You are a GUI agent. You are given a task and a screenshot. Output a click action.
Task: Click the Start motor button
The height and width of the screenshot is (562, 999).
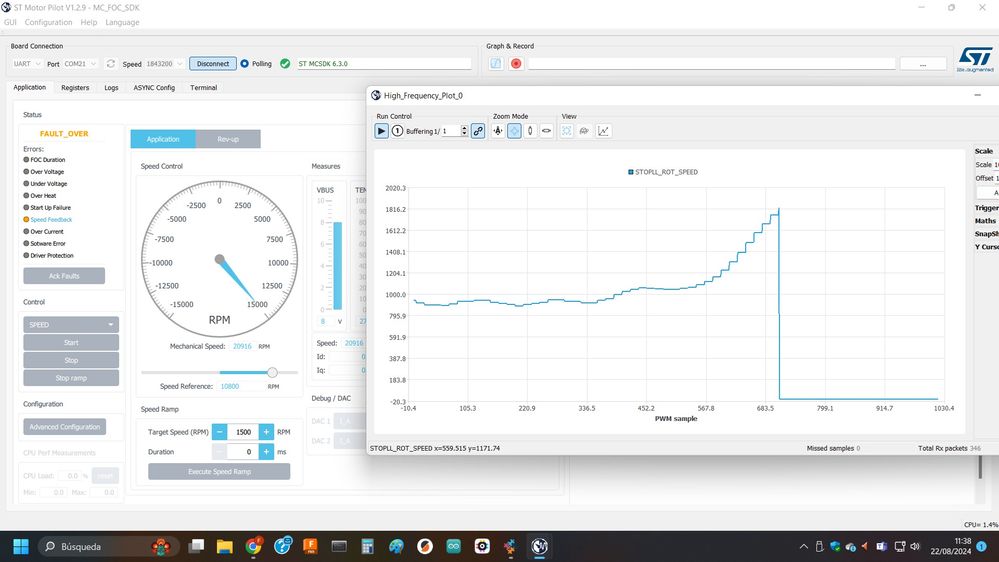71,342
